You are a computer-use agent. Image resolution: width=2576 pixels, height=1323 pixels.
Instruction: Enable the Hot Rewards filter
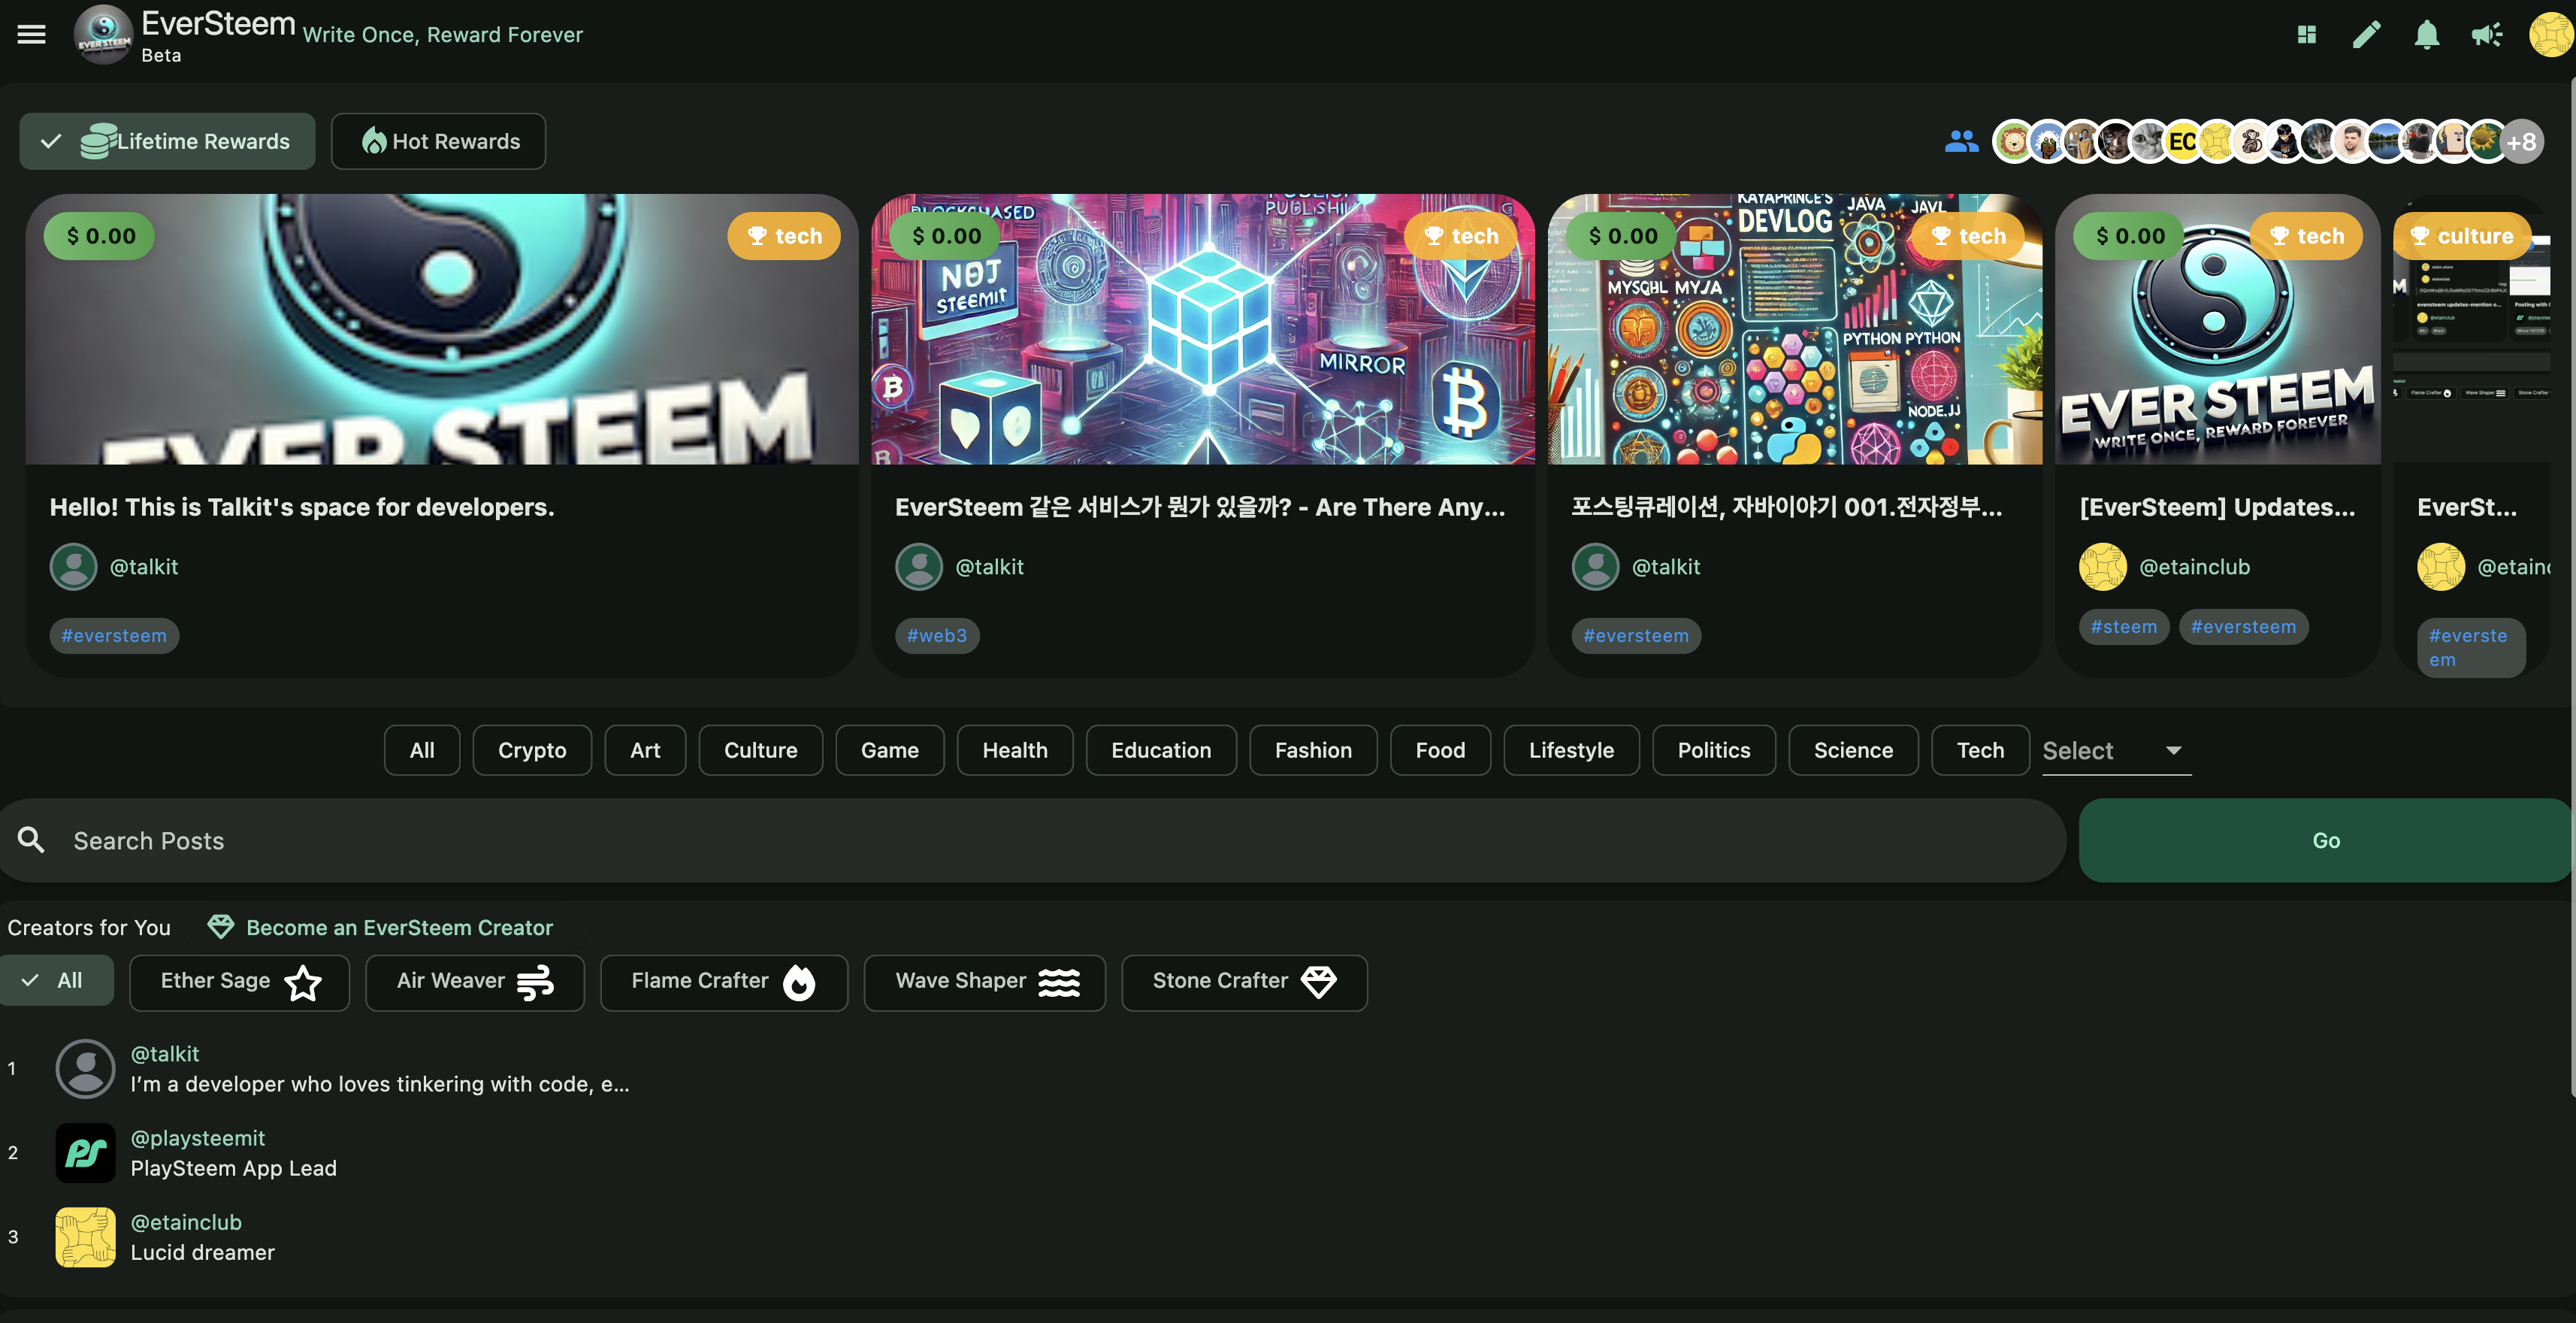point(438,141)
